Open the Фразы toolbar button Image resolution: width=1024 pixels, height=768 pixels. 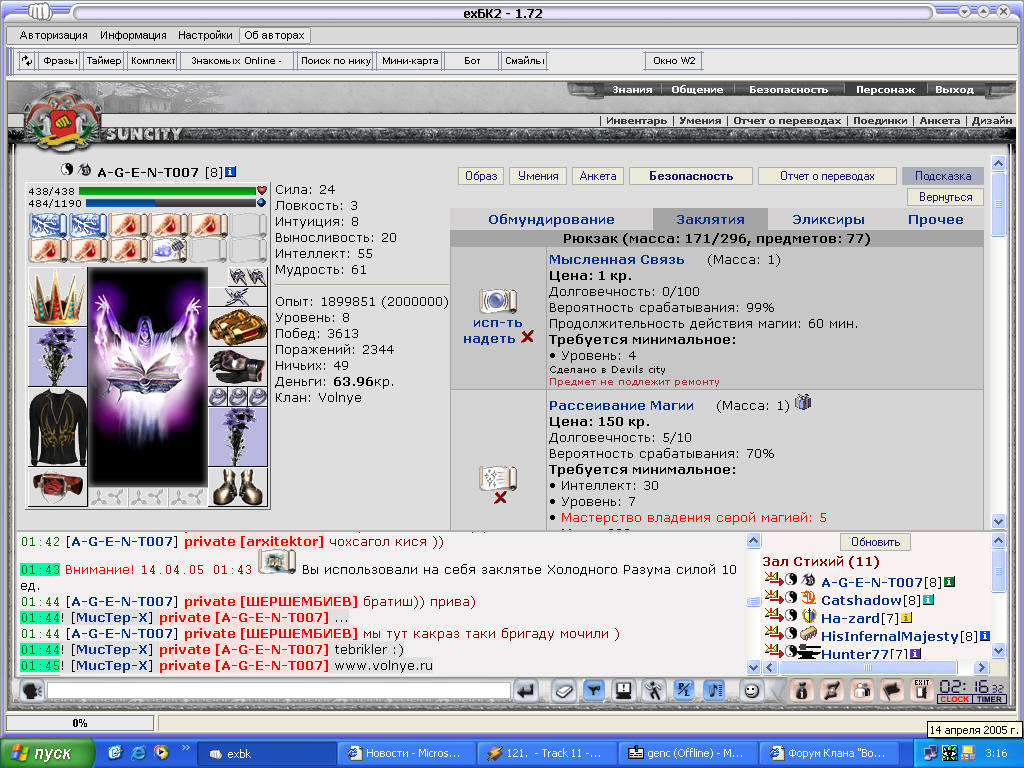[x=60, y=61]
